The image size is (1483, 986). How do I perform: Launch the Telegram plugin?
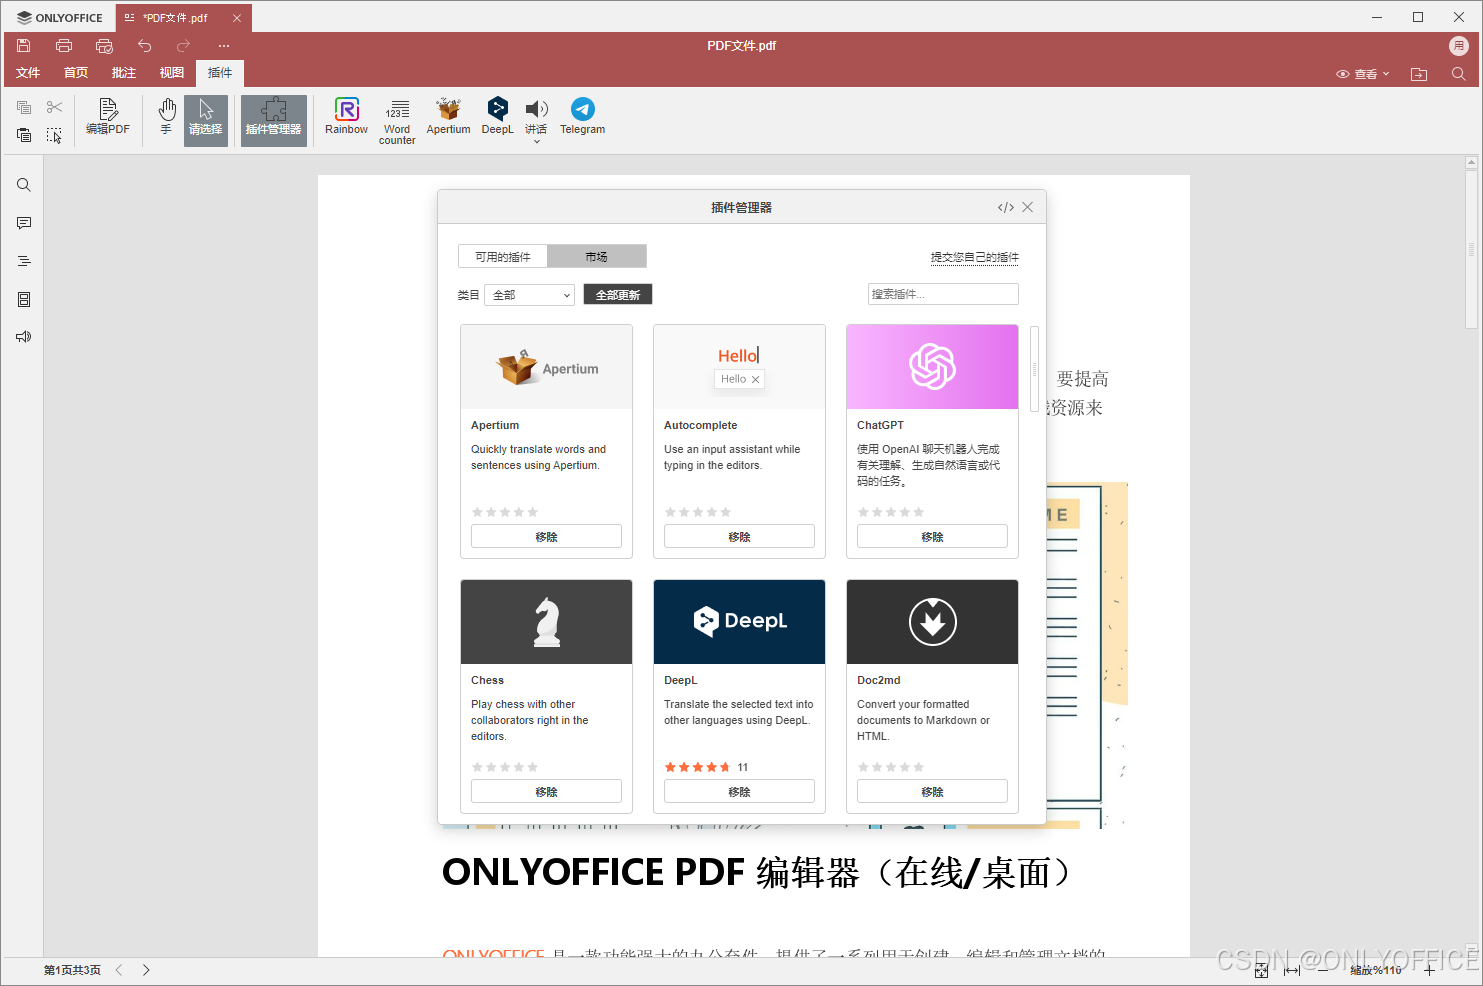[582, 117]
